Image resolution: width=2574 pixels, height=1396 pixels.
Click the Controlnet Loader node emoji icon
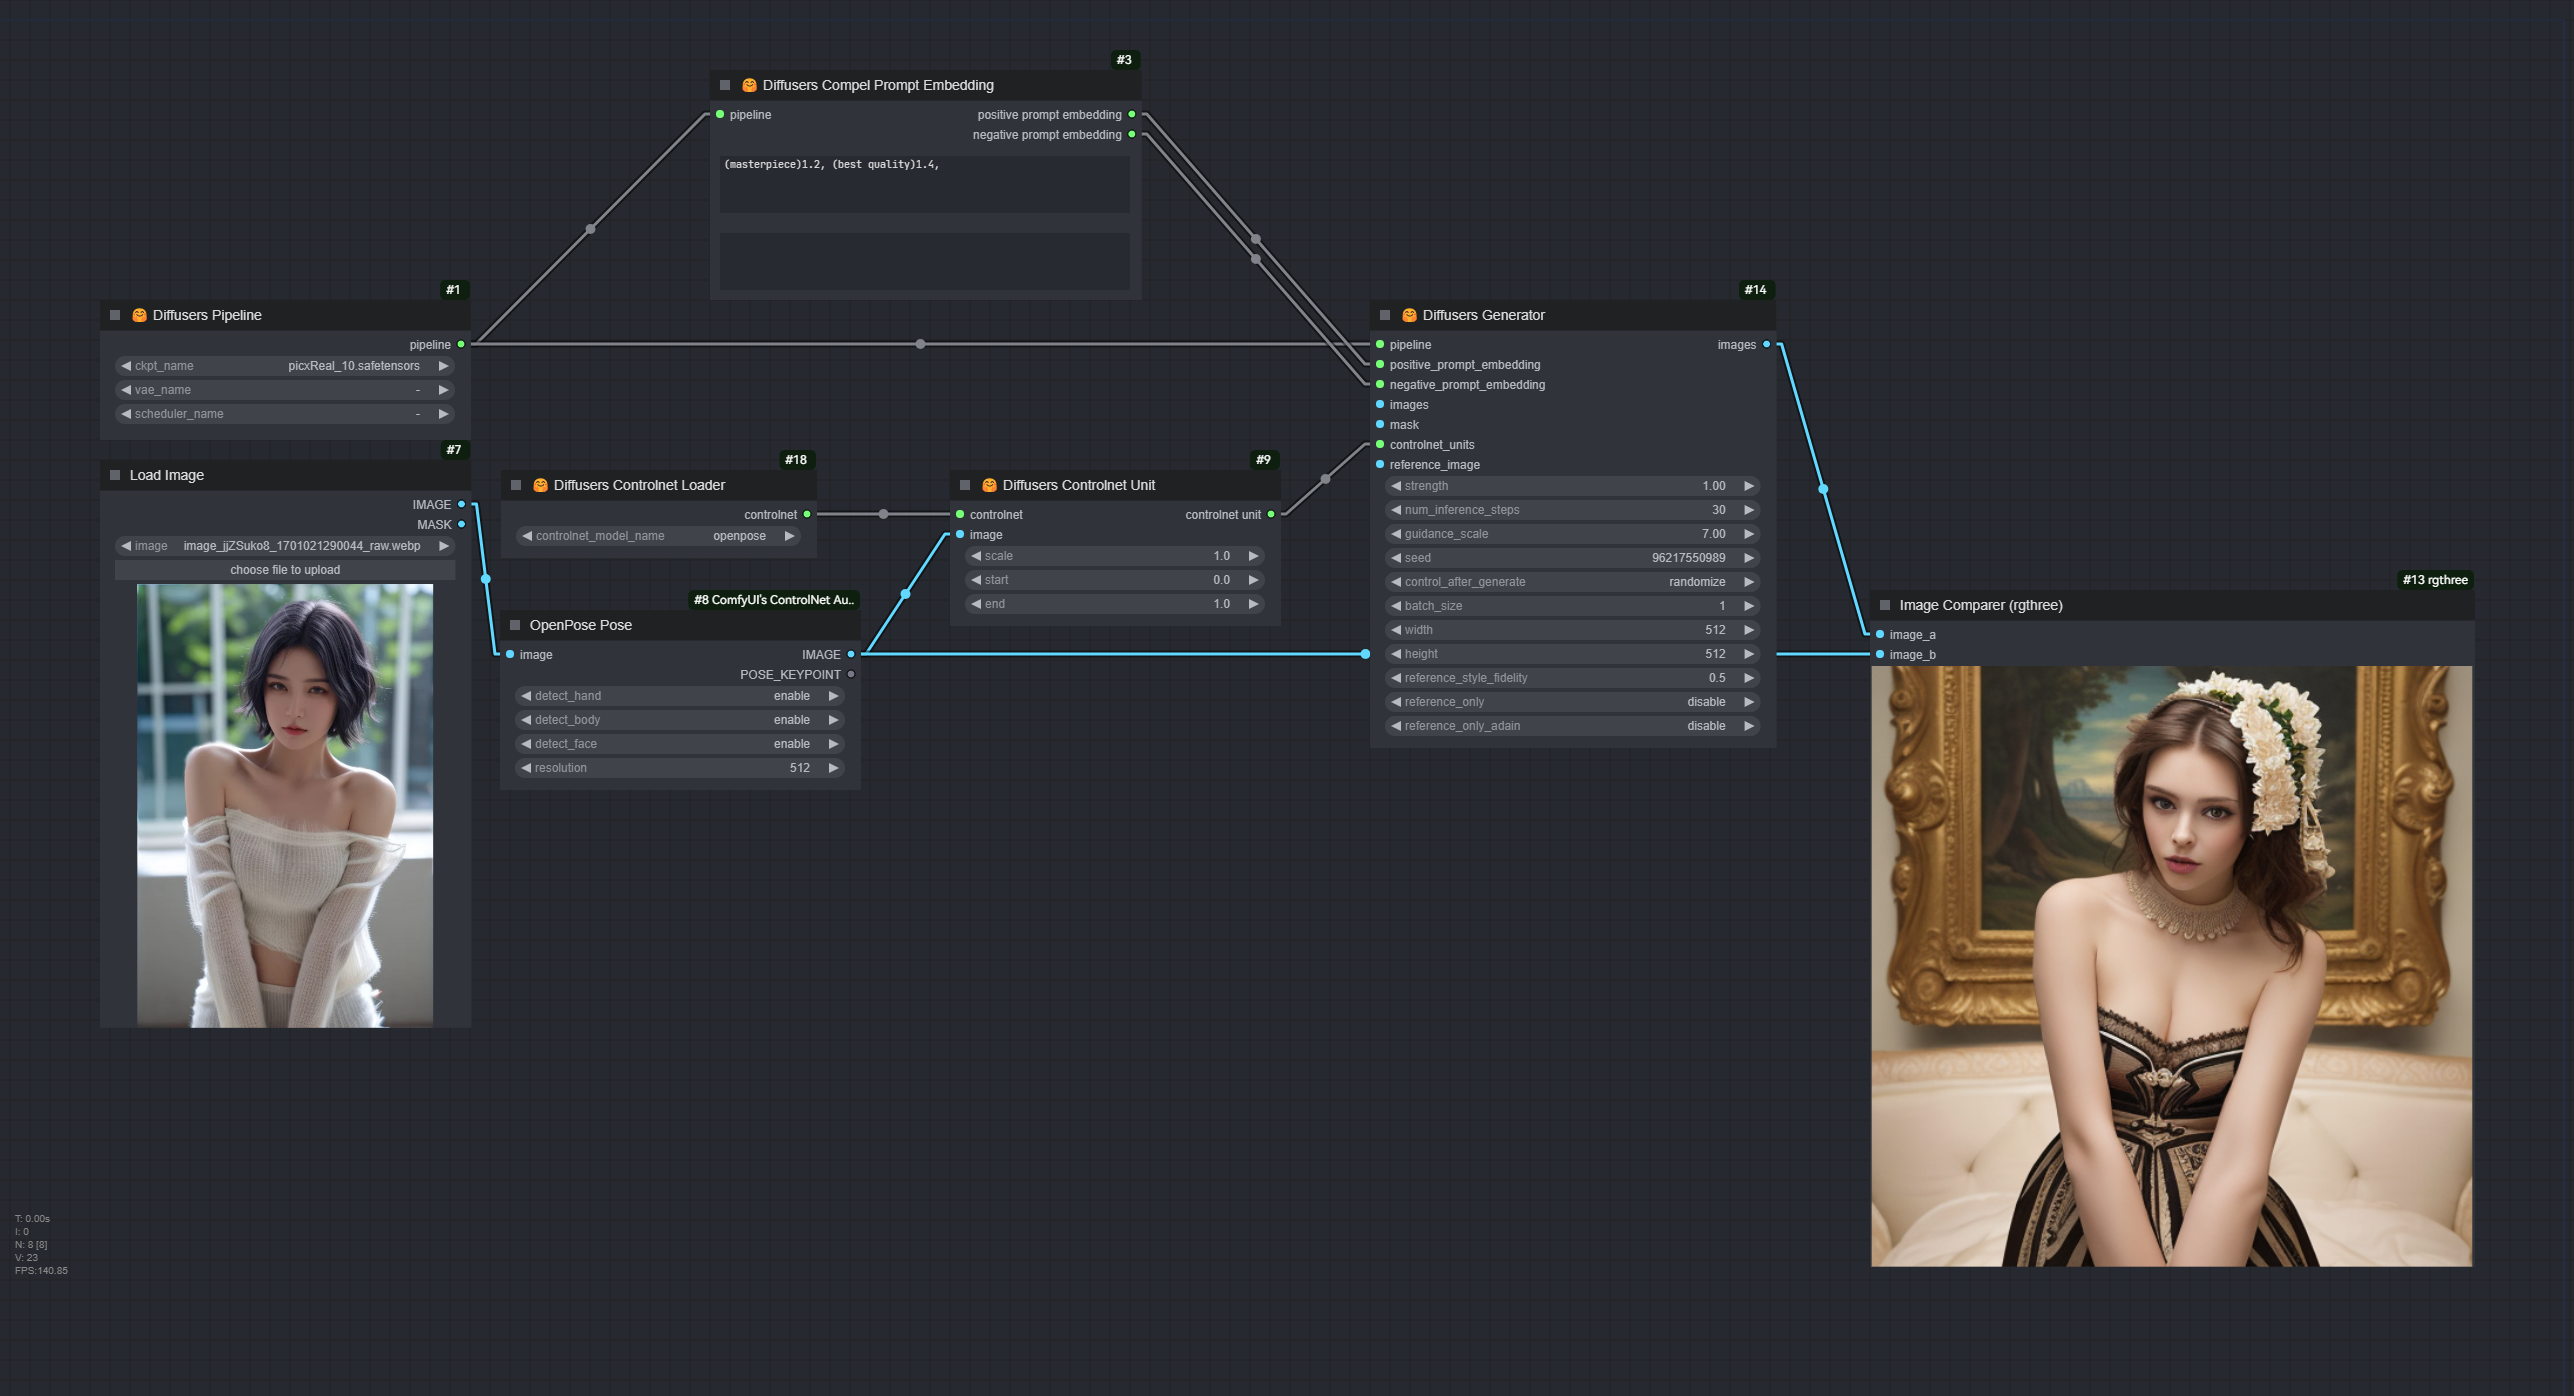tap(540, 485)
